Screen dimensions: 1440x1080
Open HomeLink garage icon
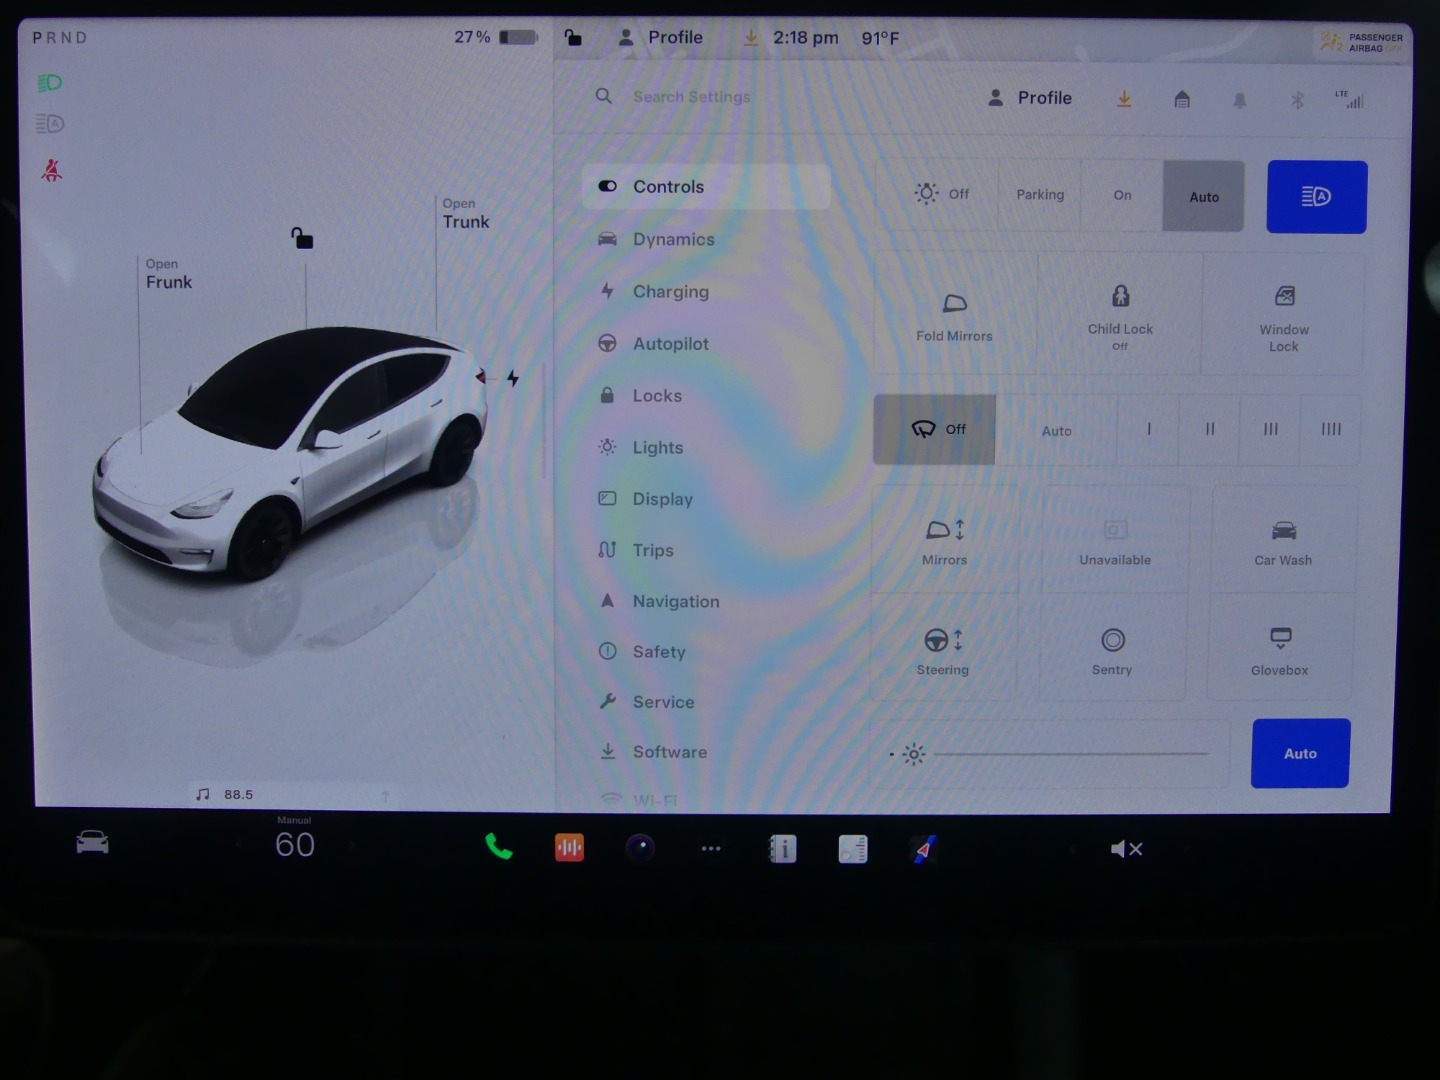[1182, 99]
